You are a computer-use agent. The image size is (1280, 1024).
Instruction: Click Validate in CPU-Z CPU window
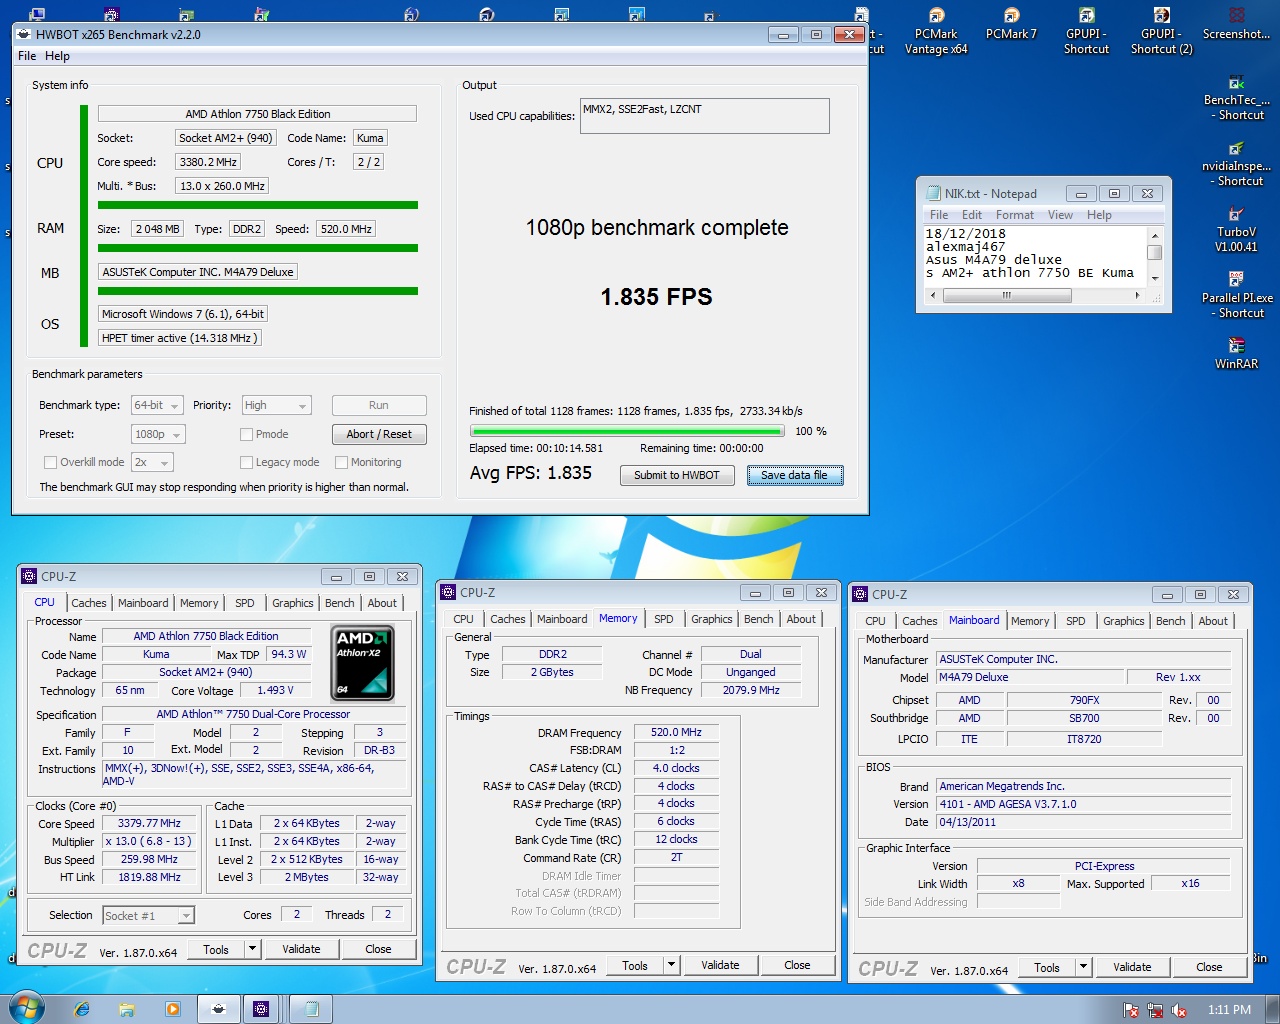(301, 949)
